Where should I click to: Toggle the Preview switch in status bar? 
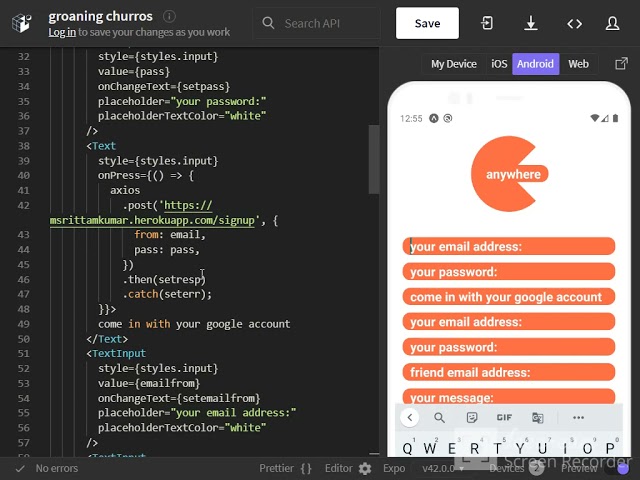click(617, 469)
